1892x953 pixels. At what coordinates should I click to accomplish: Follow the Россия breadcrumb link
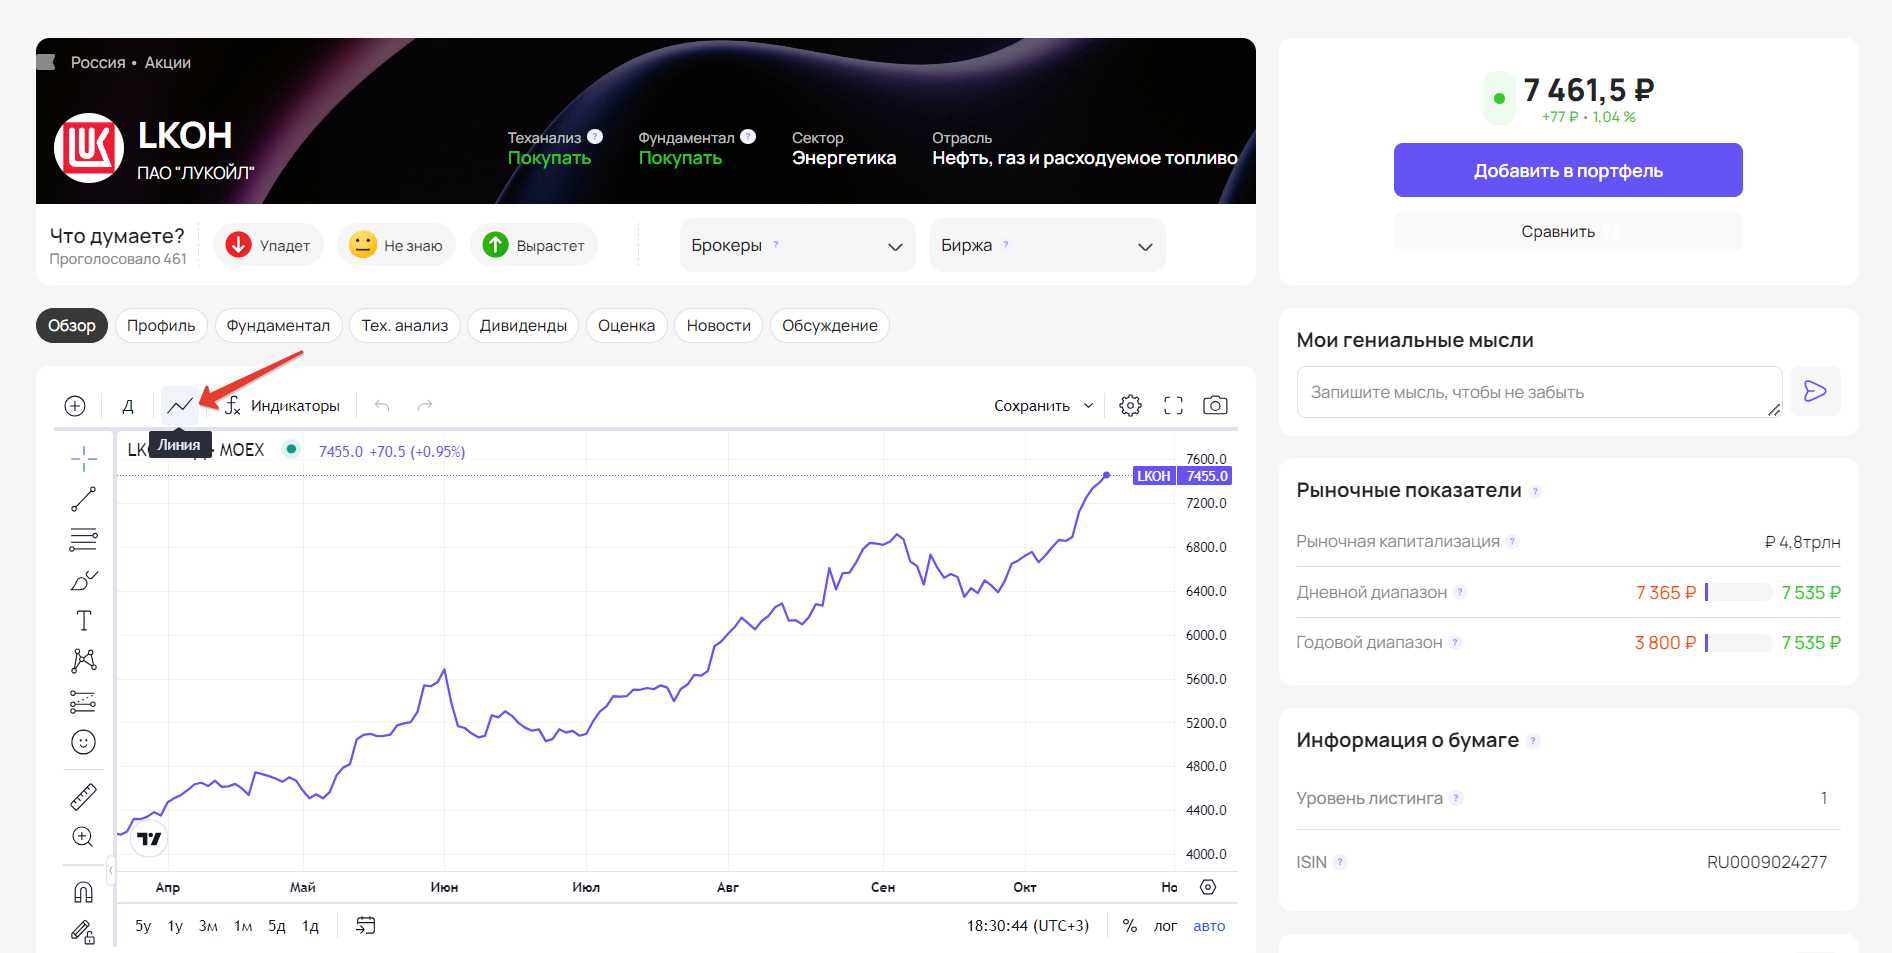pyautogui.click(x=98, y=62)
